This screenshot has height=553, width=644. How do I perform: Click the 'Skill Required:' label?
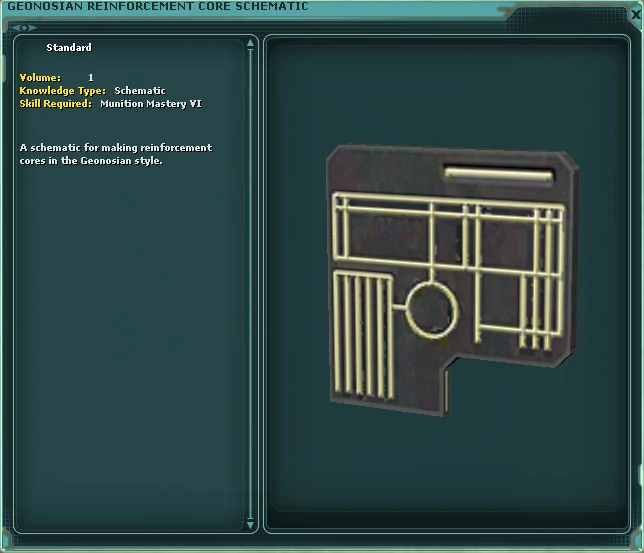coord(55,104)
